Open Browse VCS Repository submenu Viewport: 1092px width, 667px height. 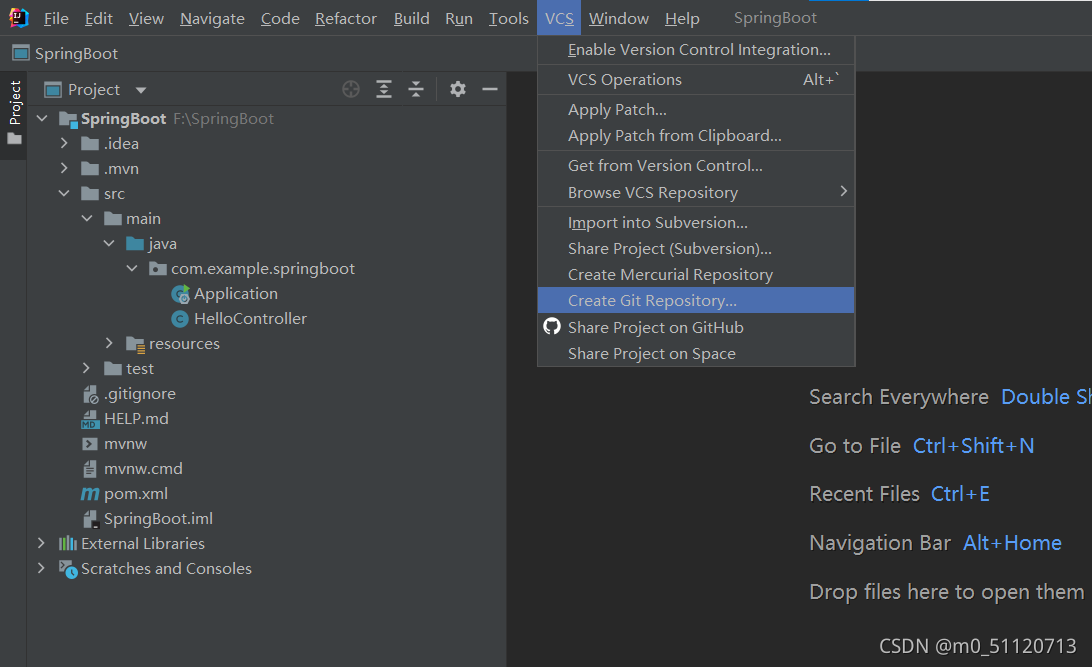696,192
